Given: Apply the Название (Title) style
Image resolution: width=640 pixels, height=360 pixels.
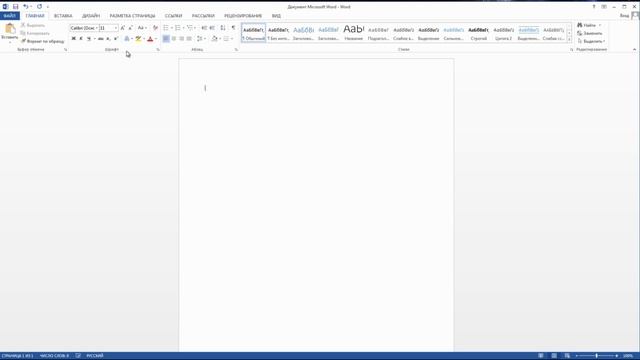Looking at the screenshot, I should pyautogui.click(x=353, y=33).
